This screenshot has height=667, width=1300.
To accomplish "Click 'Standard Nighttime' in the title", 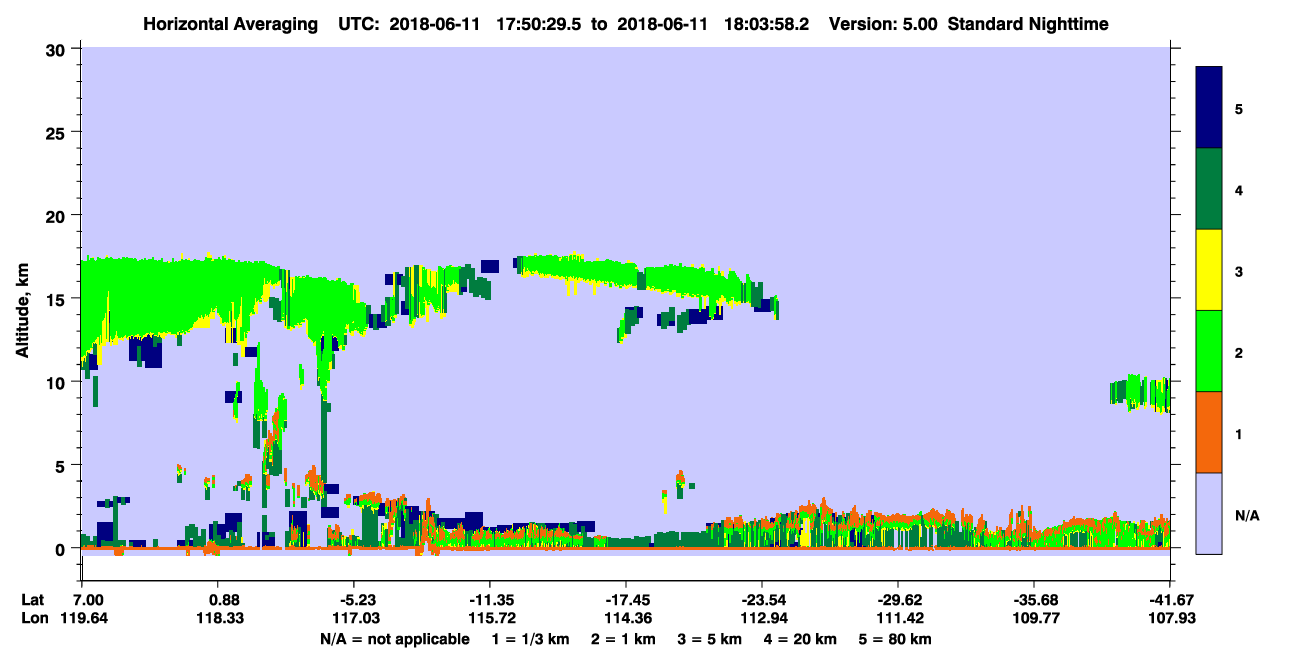I will click(x=1029, y=24).
